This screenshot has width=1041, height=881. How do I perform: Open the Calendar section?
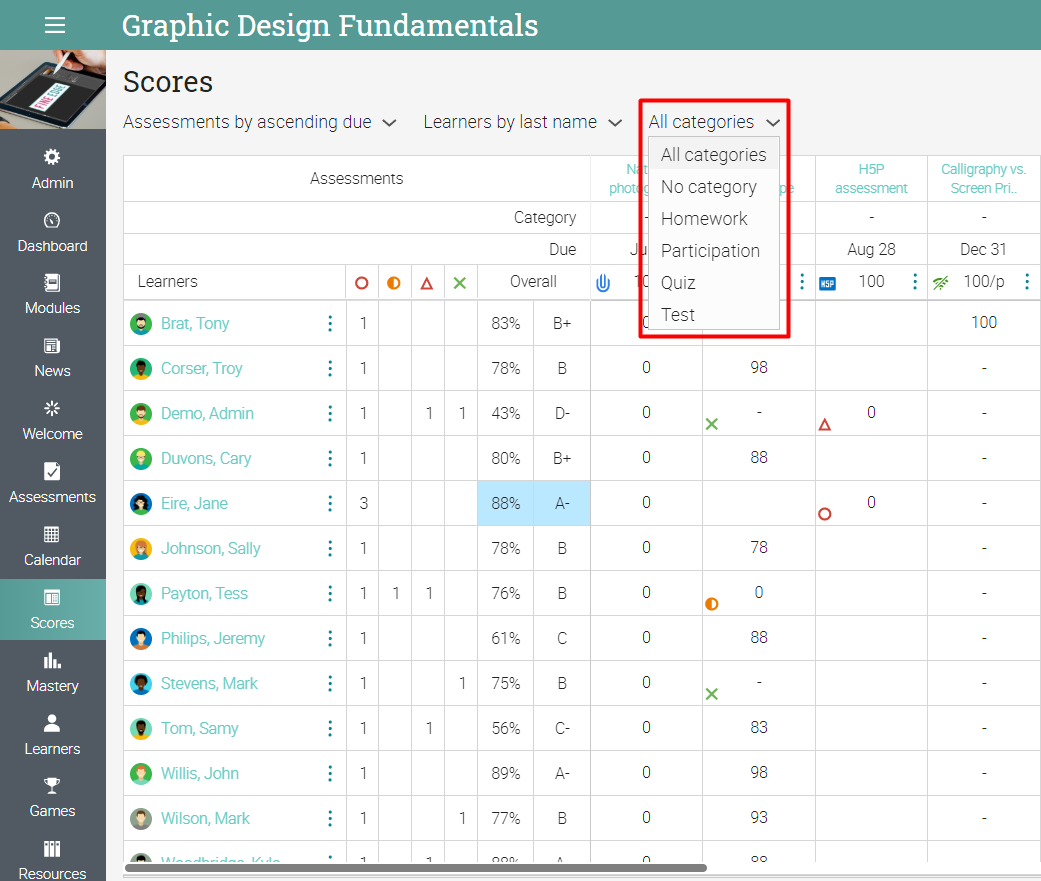(x=52, y=547)
